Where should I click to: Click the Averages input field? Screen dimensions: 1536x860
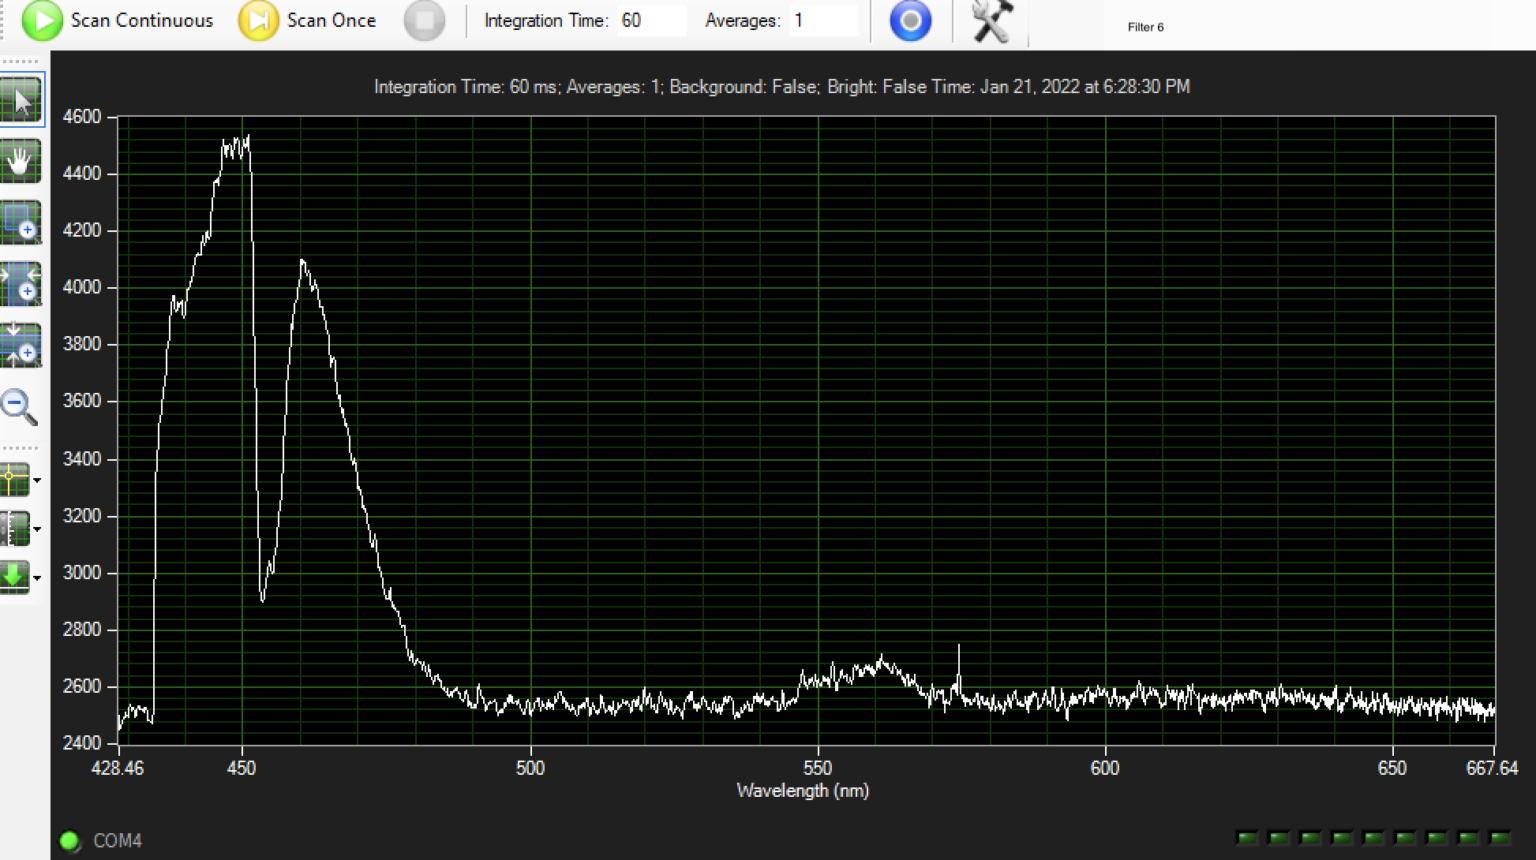[x=824, y=20]
